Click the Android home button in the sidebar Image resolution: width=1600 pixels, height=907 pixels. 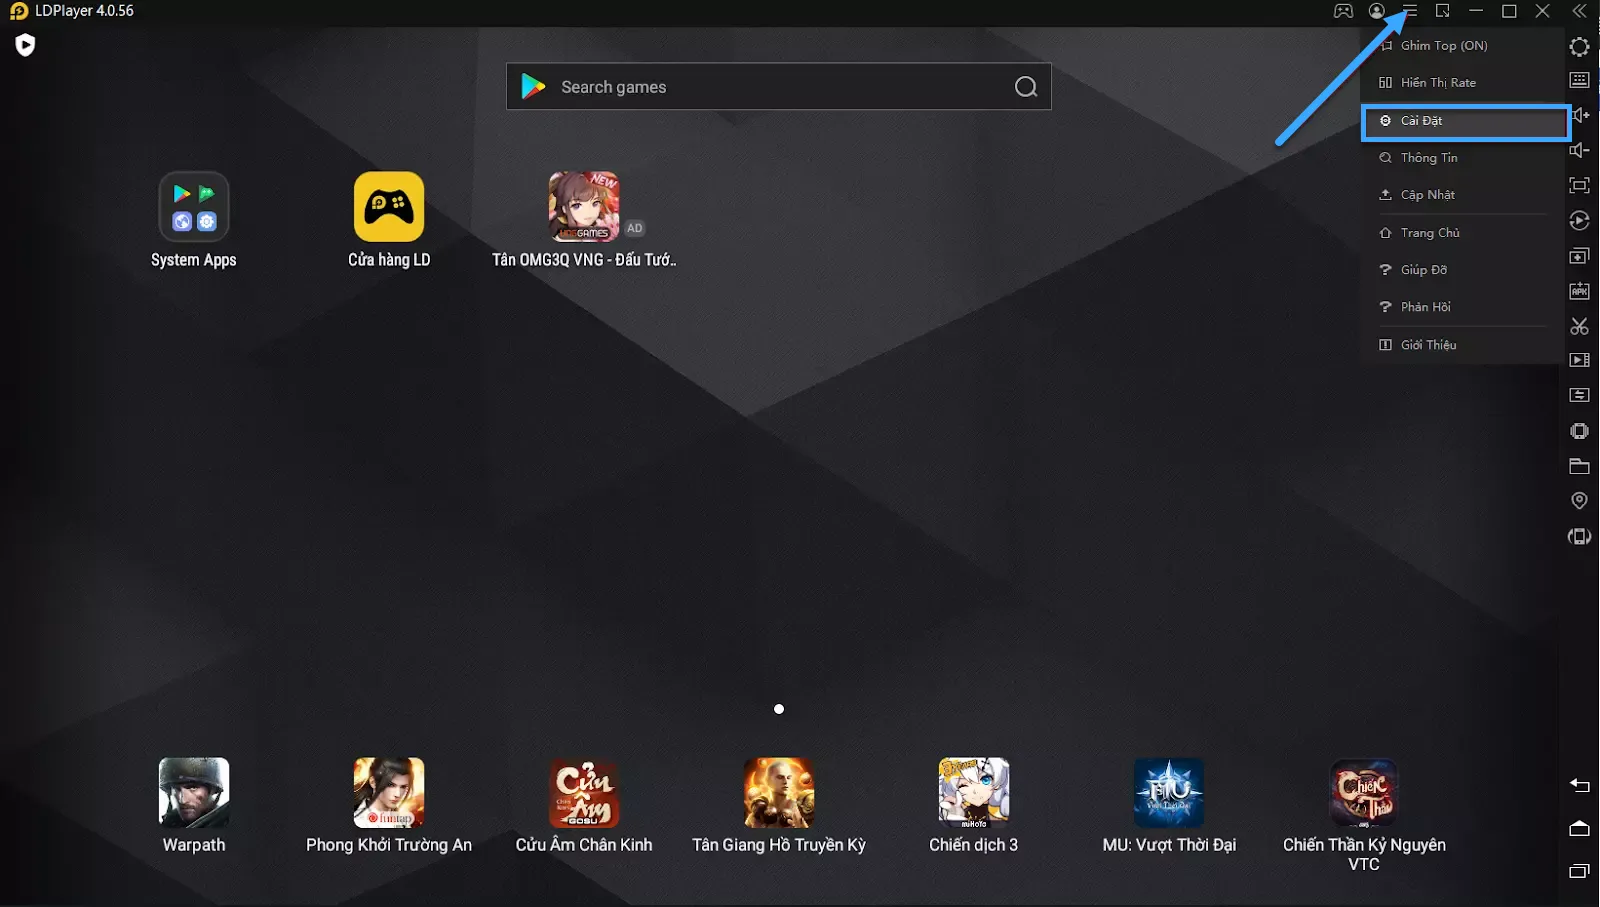(x=1579, y=828)
